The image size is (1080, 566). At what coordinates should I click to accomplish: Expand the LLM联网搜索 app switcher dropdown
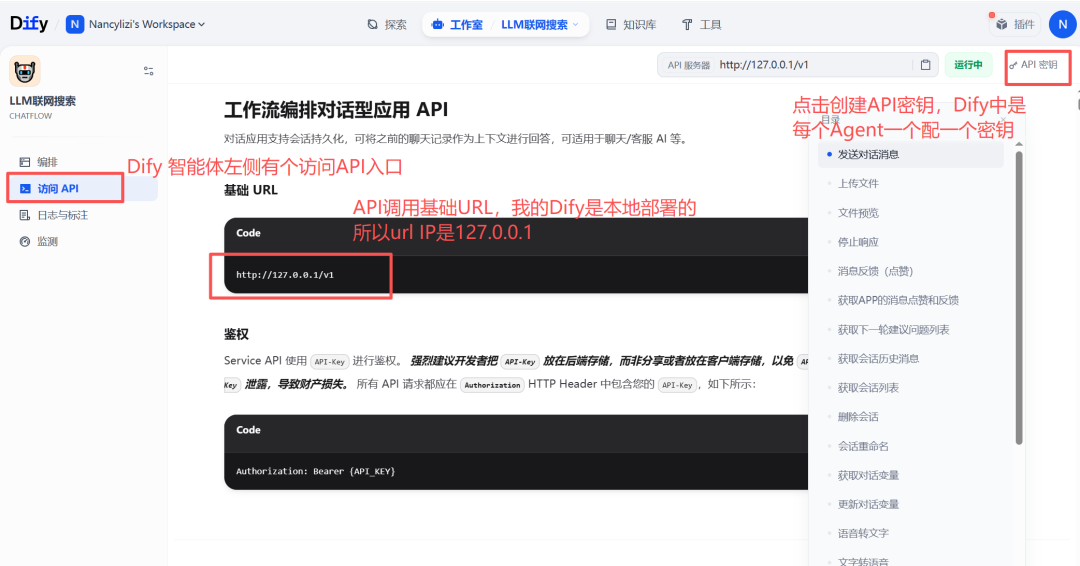pos(540,25)
